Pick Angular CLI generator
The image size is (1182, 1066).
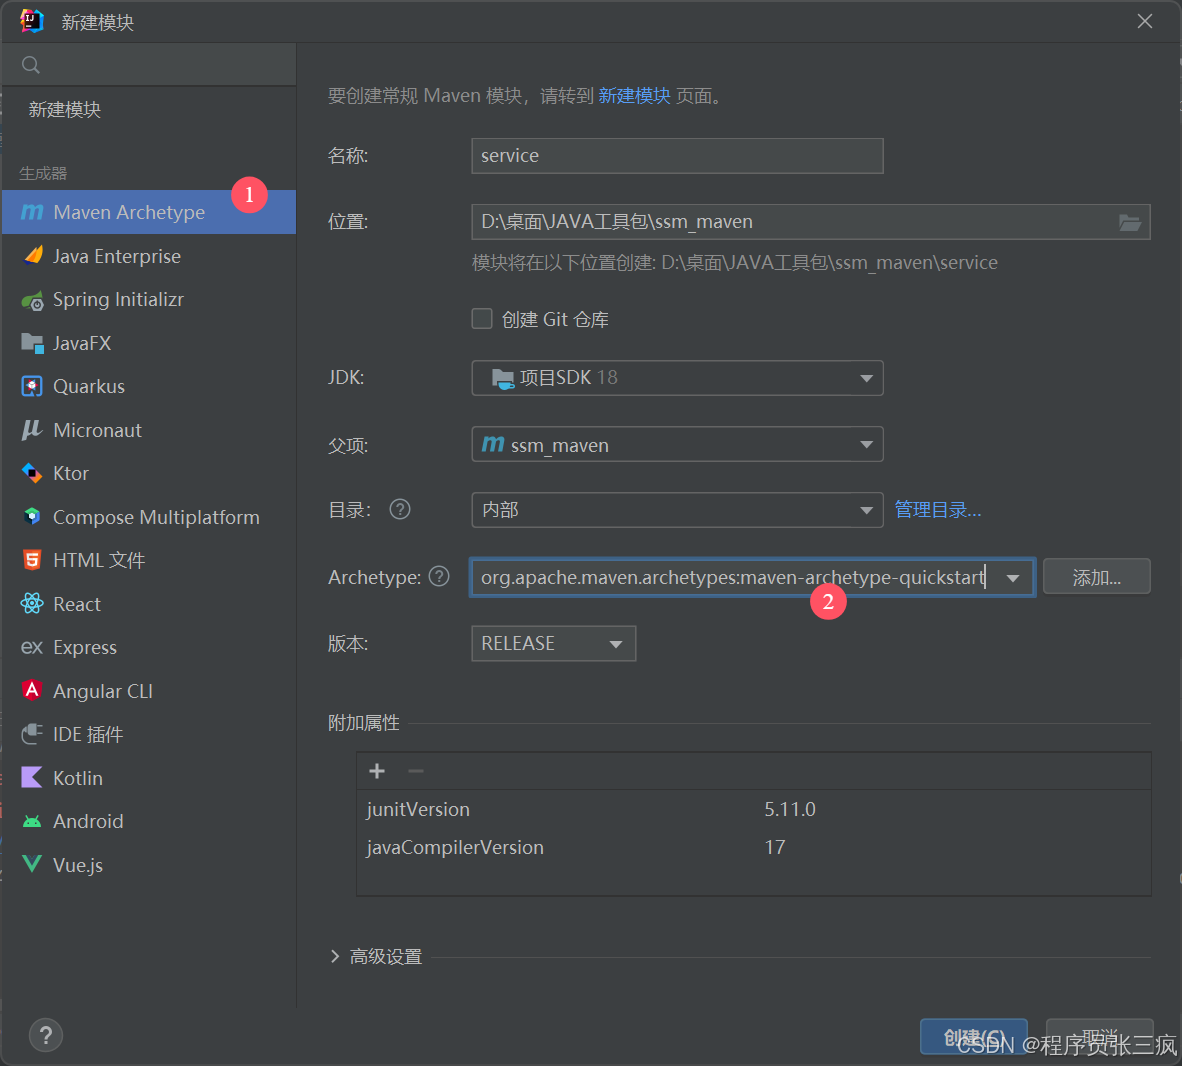tap(149, 691)
